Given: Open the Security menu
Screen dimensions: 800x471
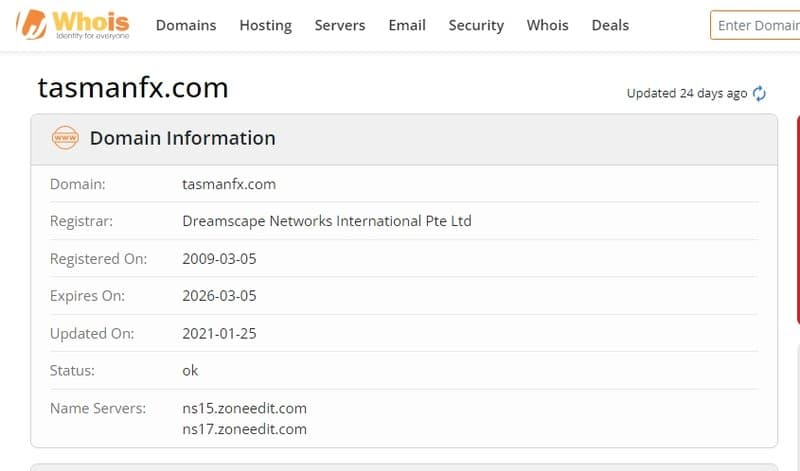Looking at the screenshot, I should [x=476, y=25].
